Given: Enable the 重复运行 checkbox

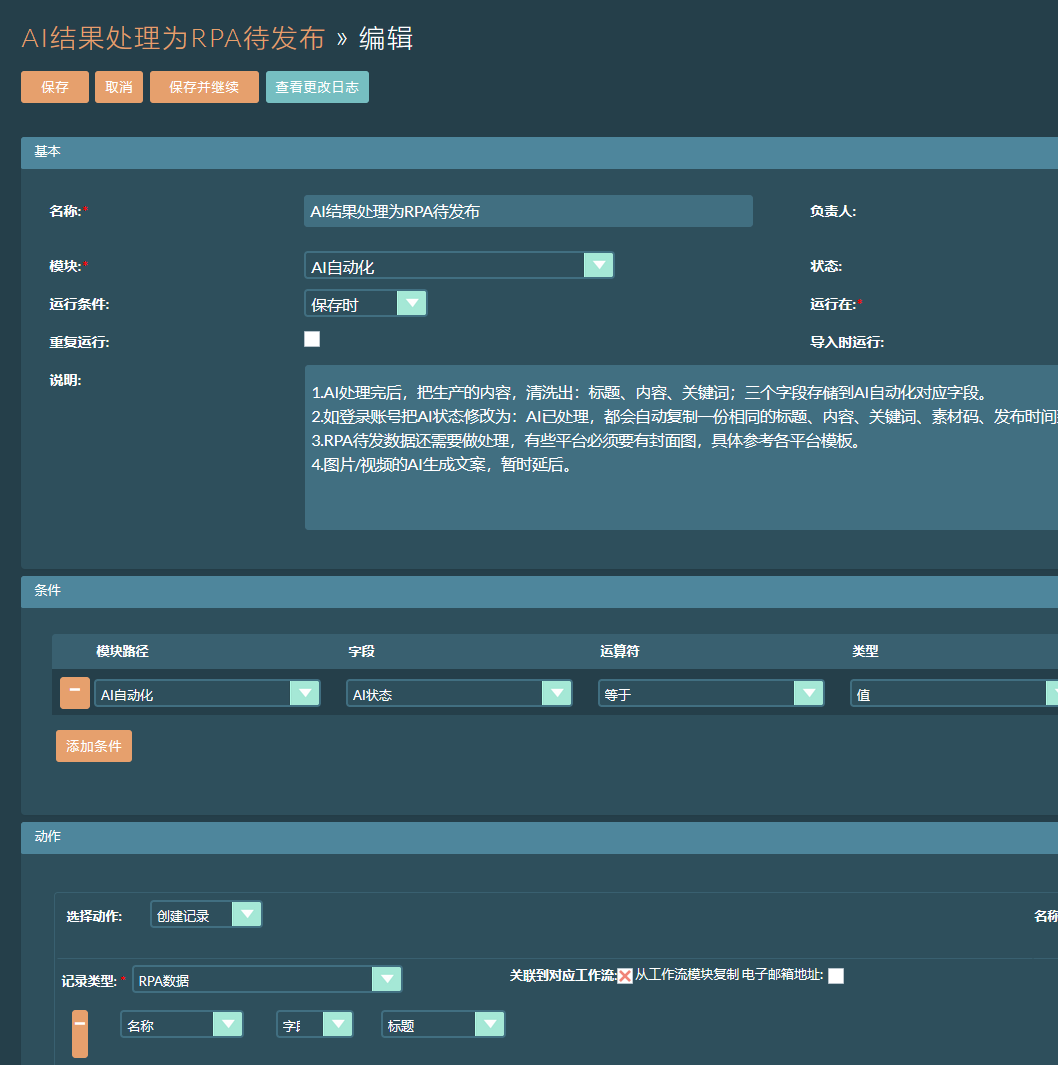Looking at the screenshot, I should point(312,339).
